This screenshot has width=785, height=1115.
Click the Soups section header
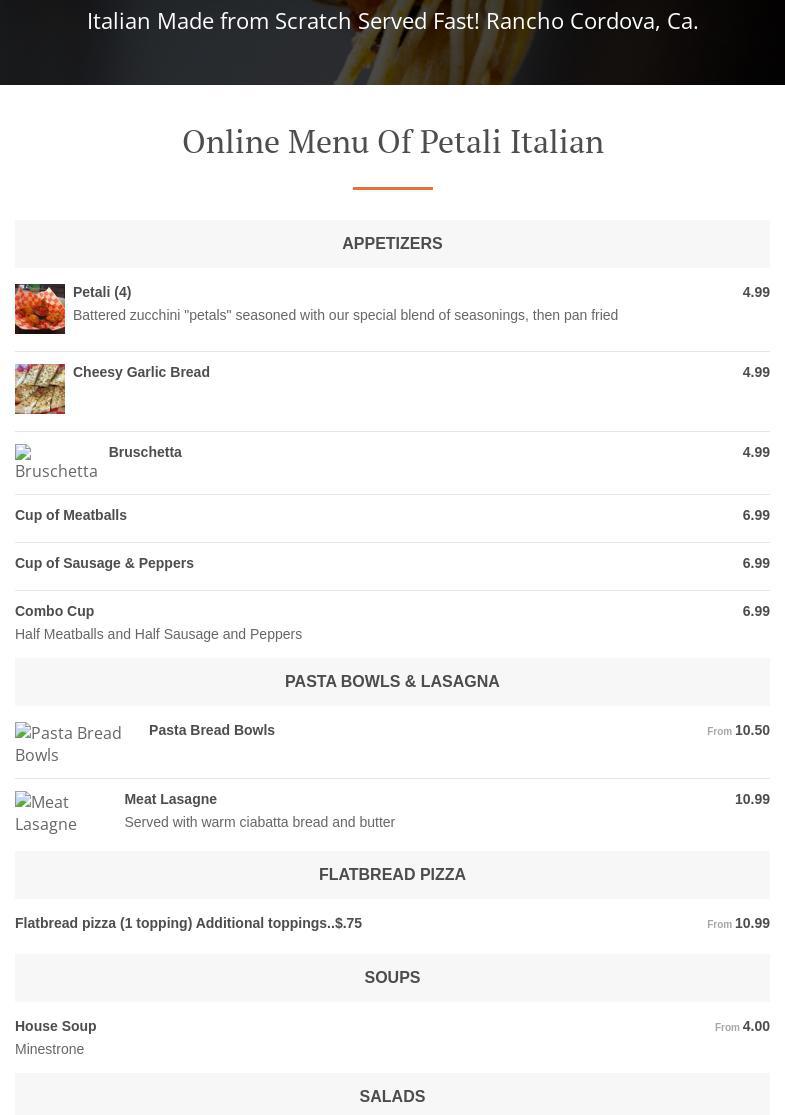(x=392, y=978)
